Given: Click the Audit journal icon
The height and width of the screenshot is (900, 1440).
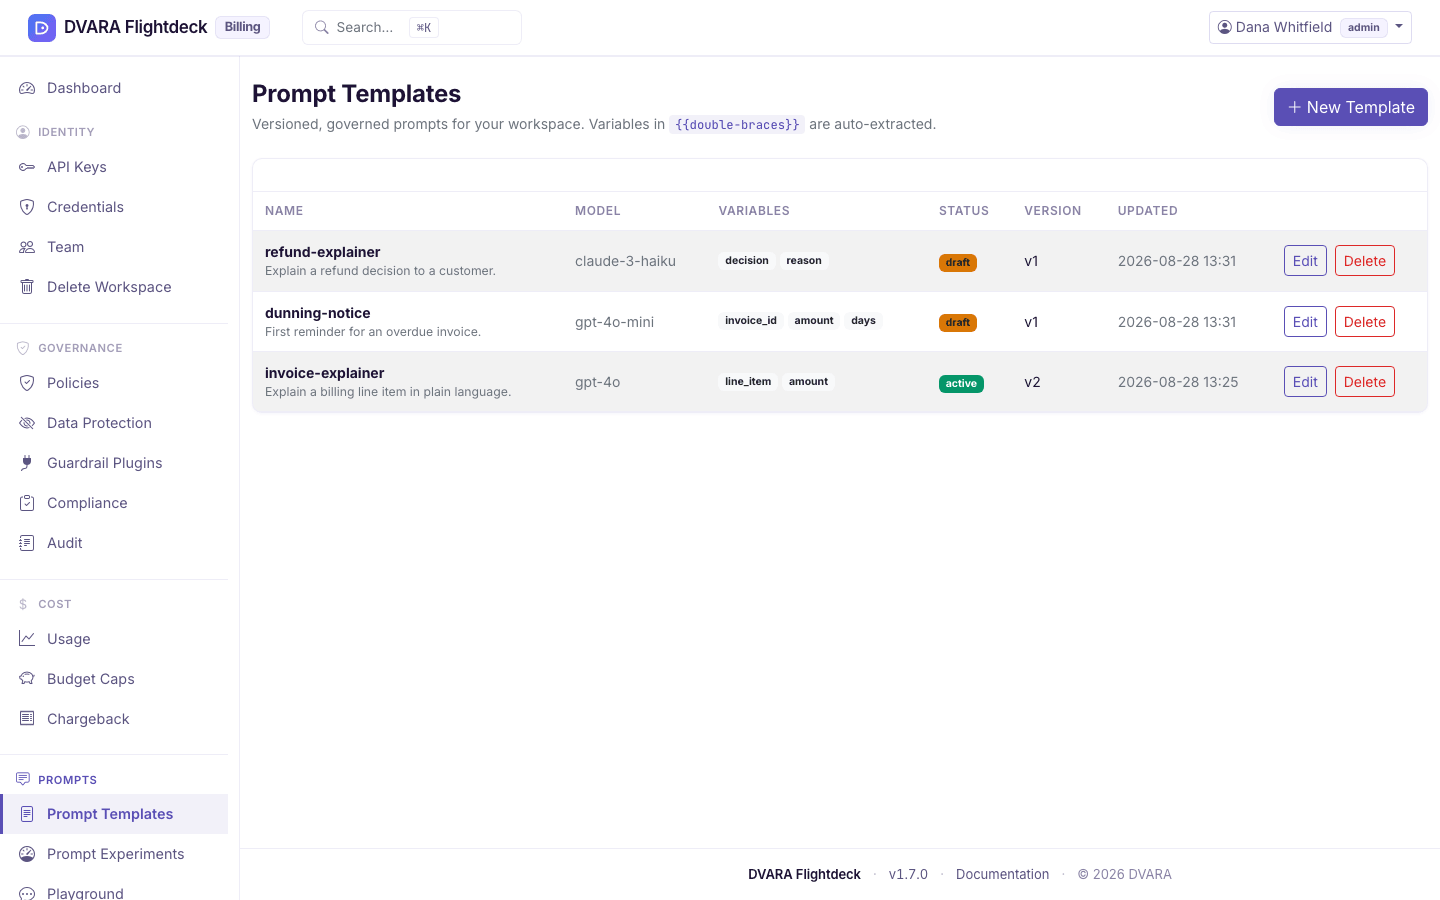Looking at the screenshot, I should [27, 543].
